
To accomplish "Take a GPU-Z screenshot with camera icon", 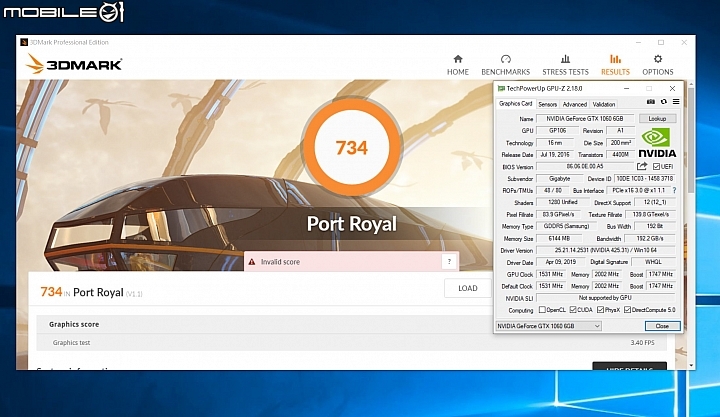I will coord(651,101).
